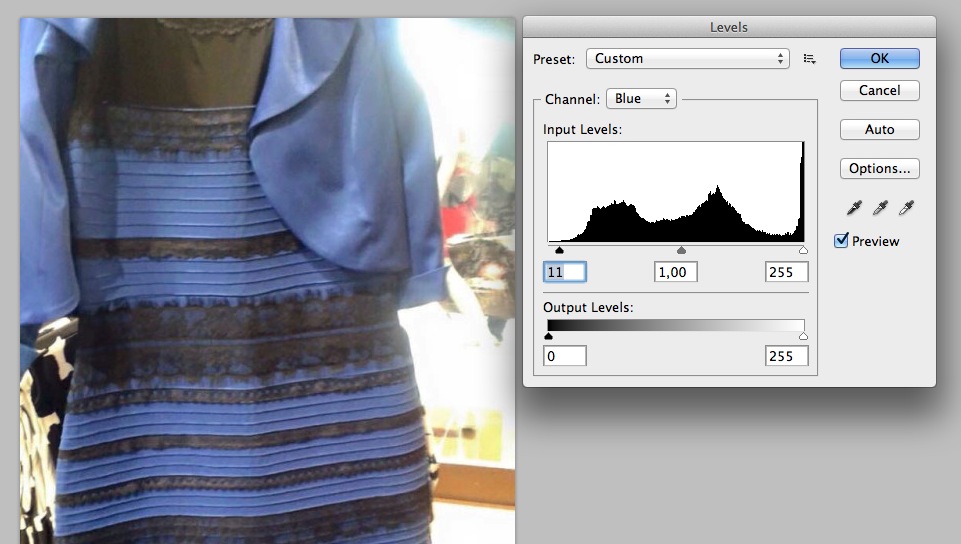961x544 pixels.
Task: Click the Preset: label
Action: click(554, 59)
